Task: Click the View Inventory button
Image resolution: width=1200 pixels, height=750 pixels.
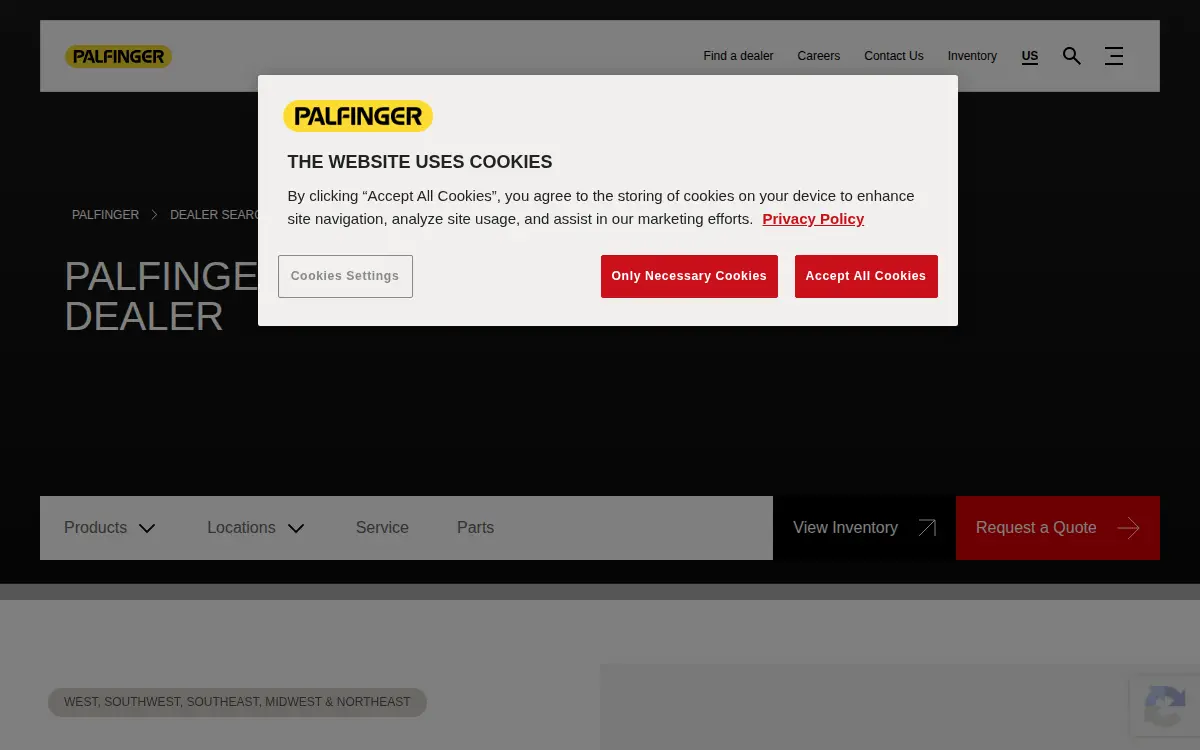Action: 864,528
